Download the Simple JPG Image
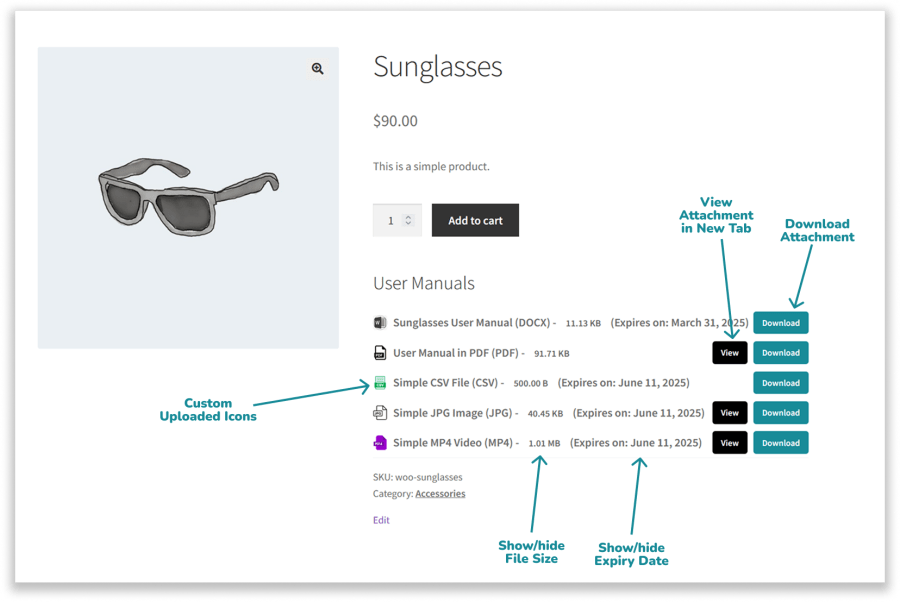Screen dimensions: 900x602 (781, 413)
